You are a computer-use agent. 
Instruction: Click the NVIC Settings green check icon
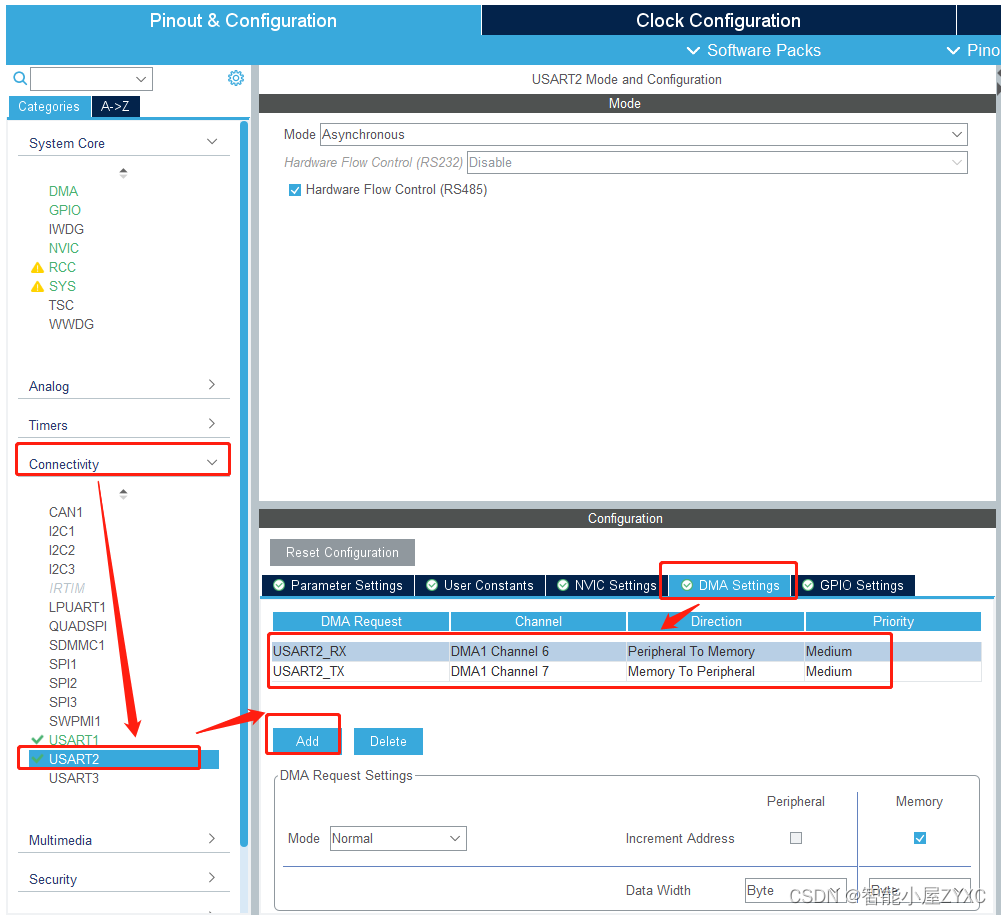tap(563, 585)
